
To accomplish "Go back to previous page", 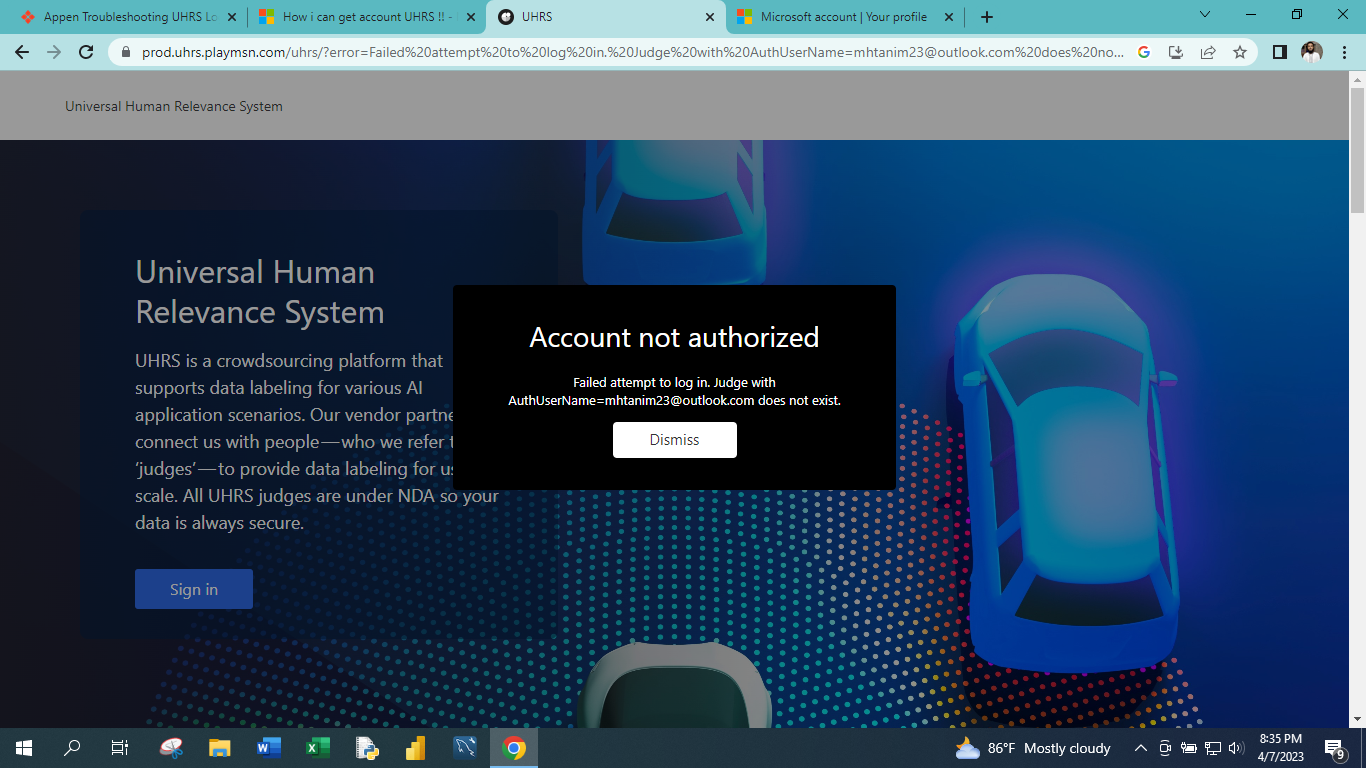I will 22,52.
